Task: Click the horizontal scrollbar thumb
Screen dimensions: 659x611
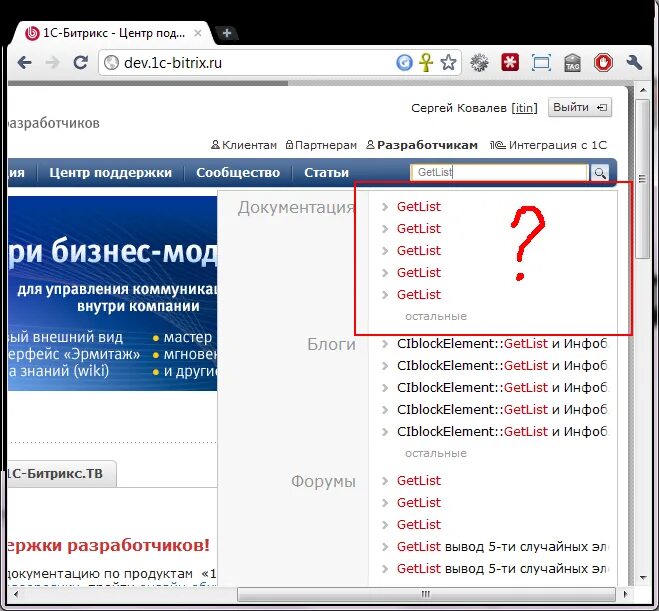Action: [x=426, y=594]
